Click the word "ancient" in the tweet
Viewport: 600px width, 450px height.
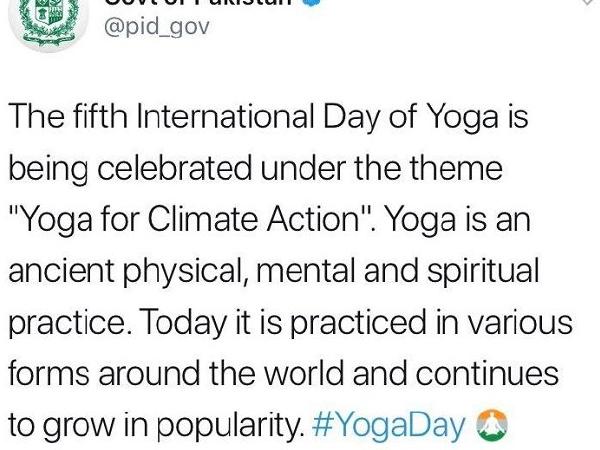click(61, 271)
